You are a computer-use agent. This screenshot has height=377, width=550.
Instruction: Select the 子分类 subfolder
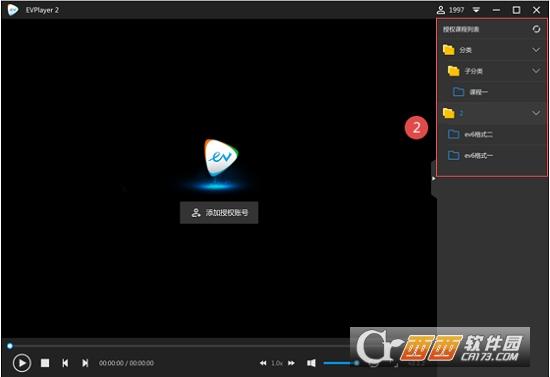[x=492, y=71]
